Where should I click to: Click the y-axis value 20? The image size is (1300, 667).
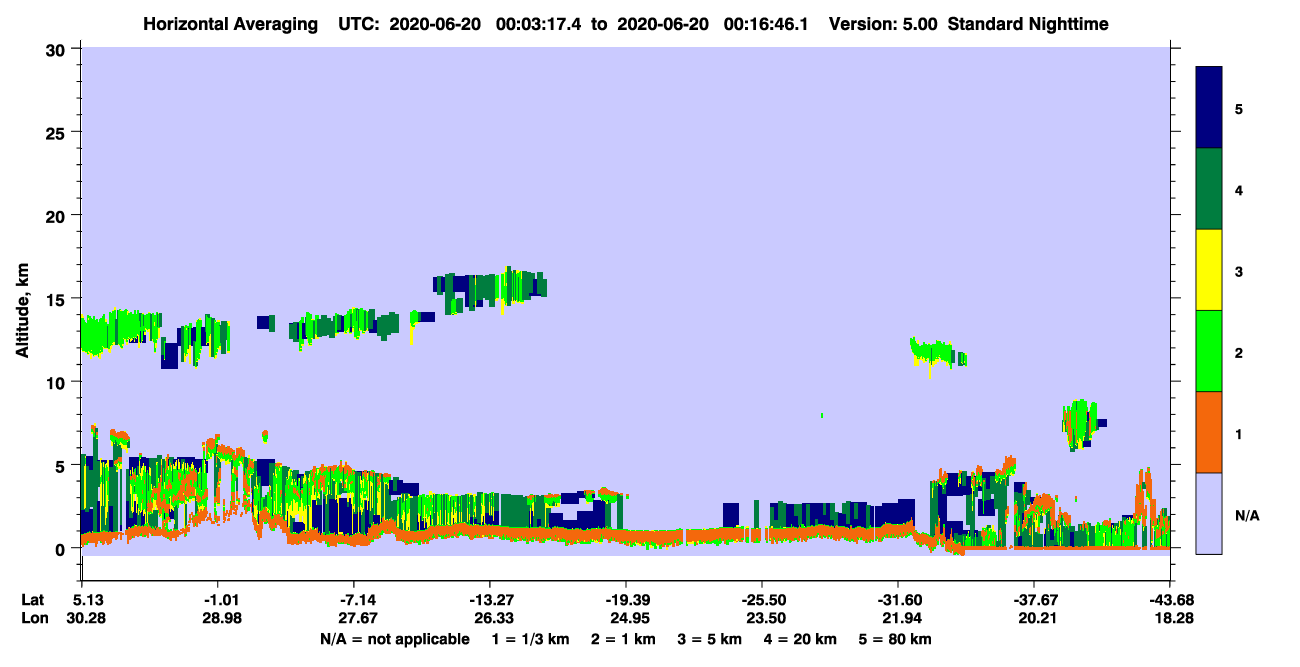tap(57, 215)
